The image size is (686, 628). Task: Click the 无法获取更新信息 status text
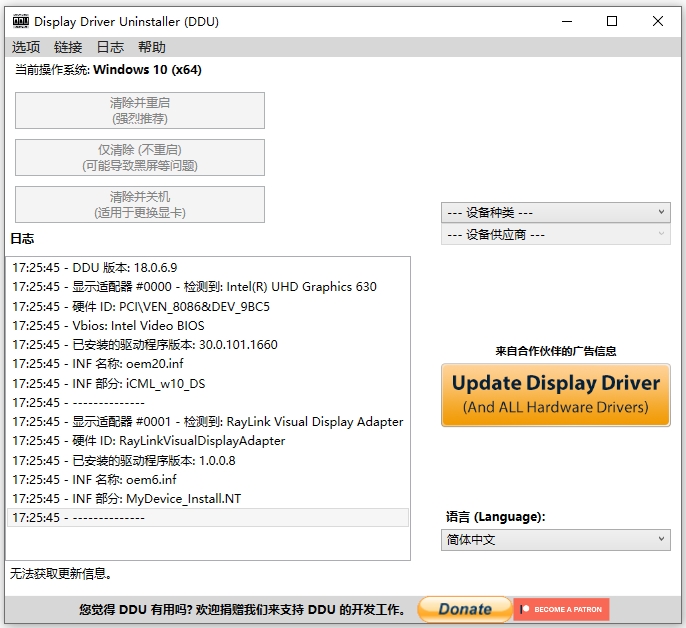pyautogui.click(x=60, y=573)
